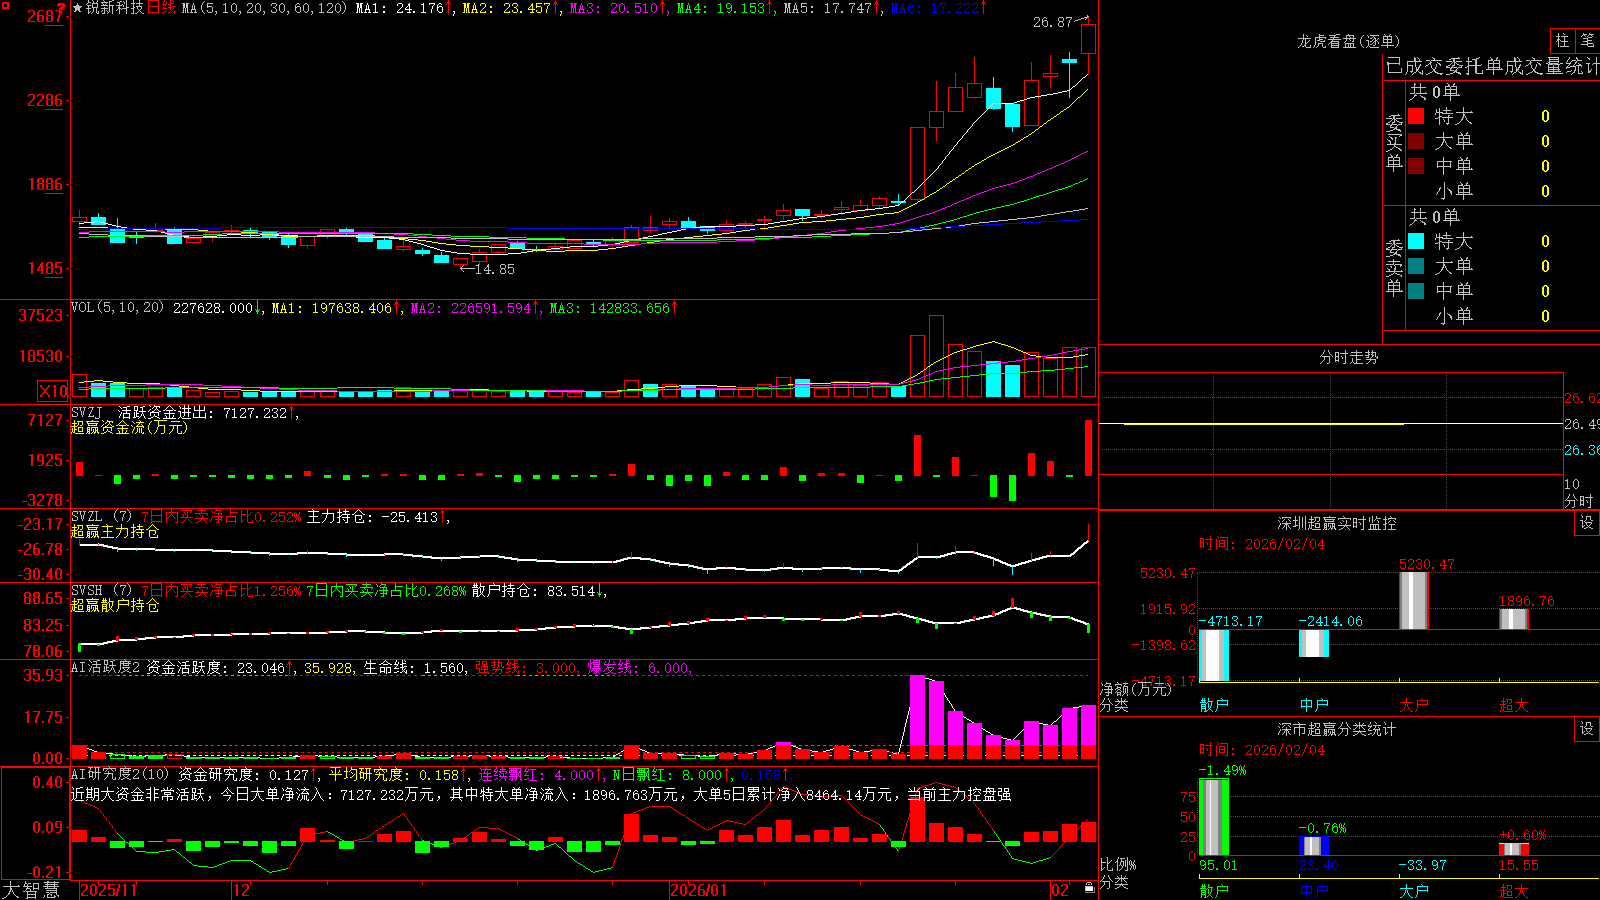Click the 委买单 section label

pyautogui.click(x=1394, y=143)
